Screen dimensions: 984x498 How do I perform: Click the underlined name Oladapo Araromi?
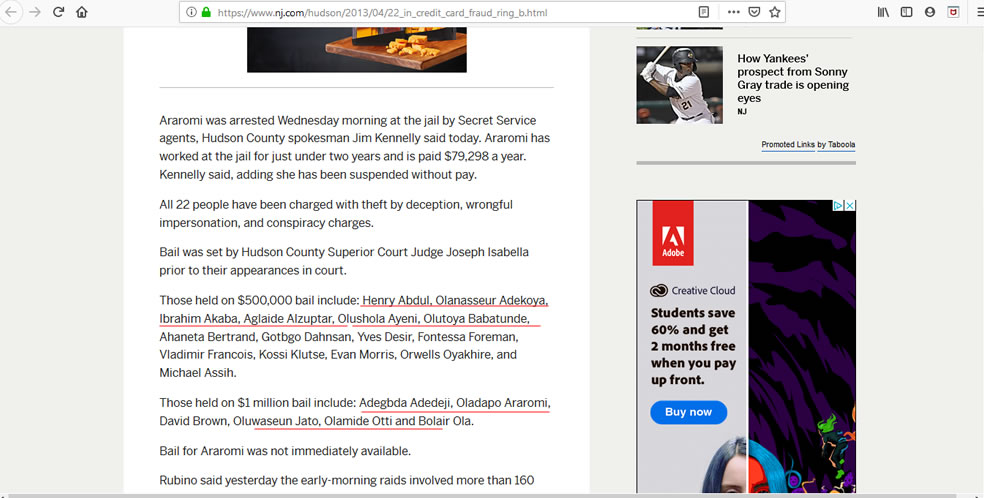(503, 403)
